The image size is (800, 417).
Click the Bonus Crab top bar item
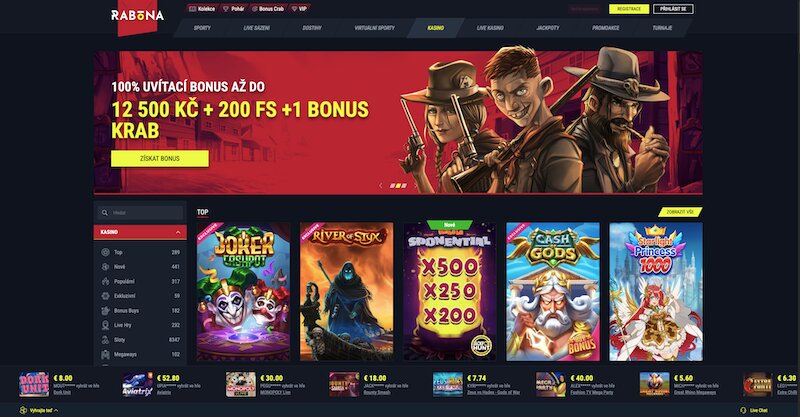[x=268, y=9]
